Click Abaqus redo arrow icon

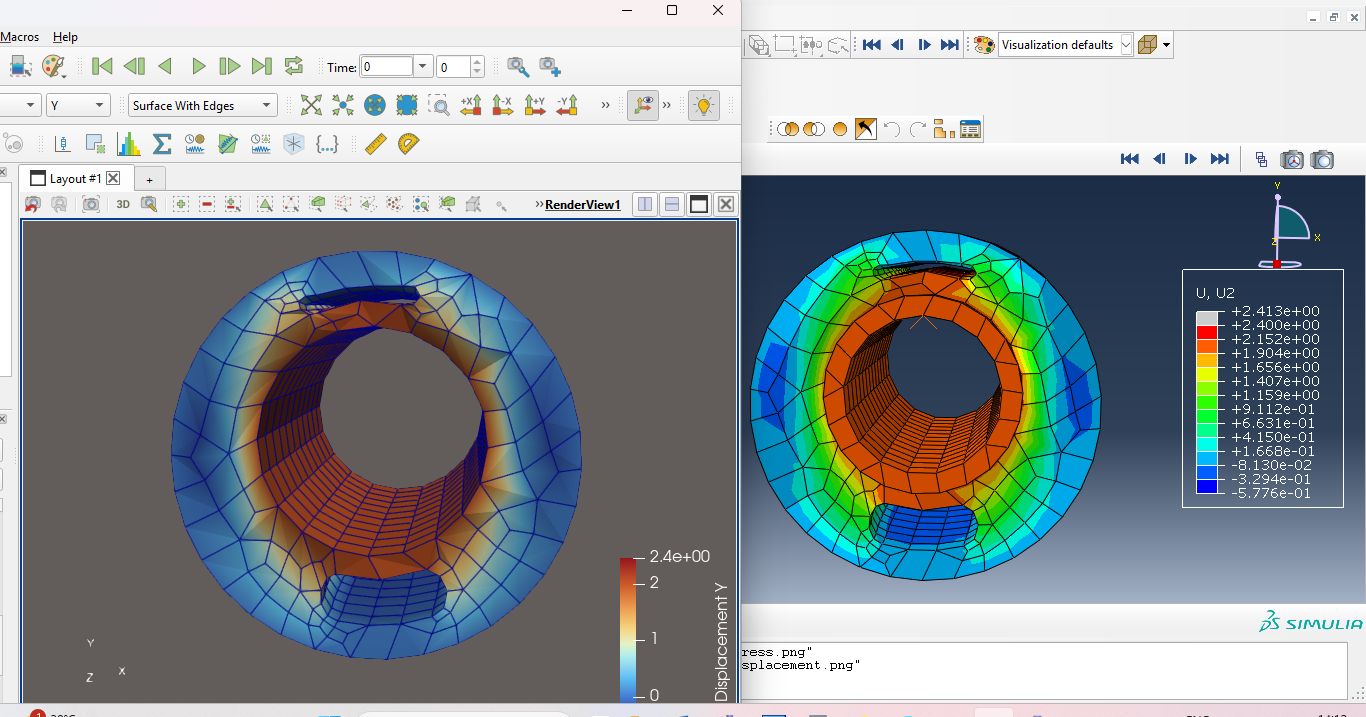(x=918, y=129)
